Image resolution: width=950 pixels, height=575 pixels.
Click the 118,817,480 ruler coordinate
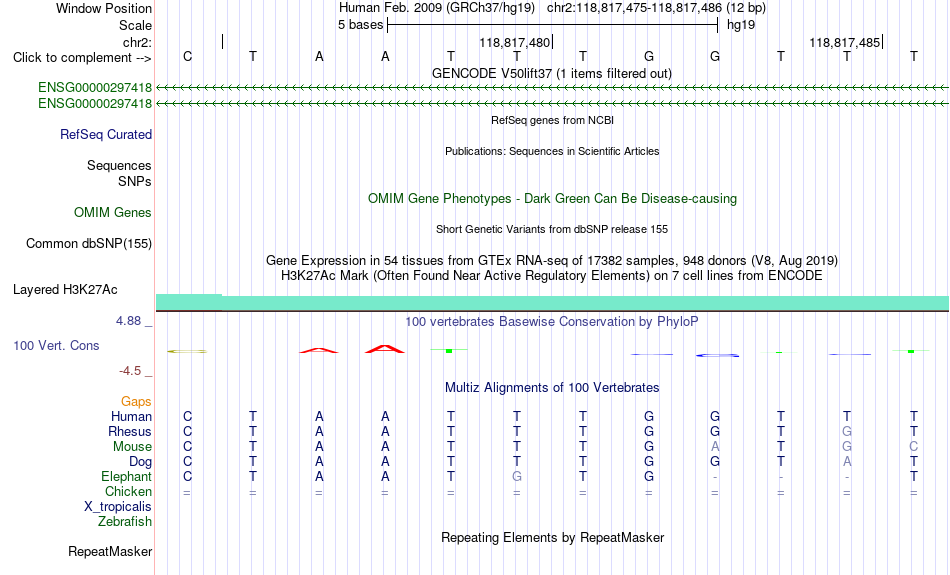(x=514, y=42)
